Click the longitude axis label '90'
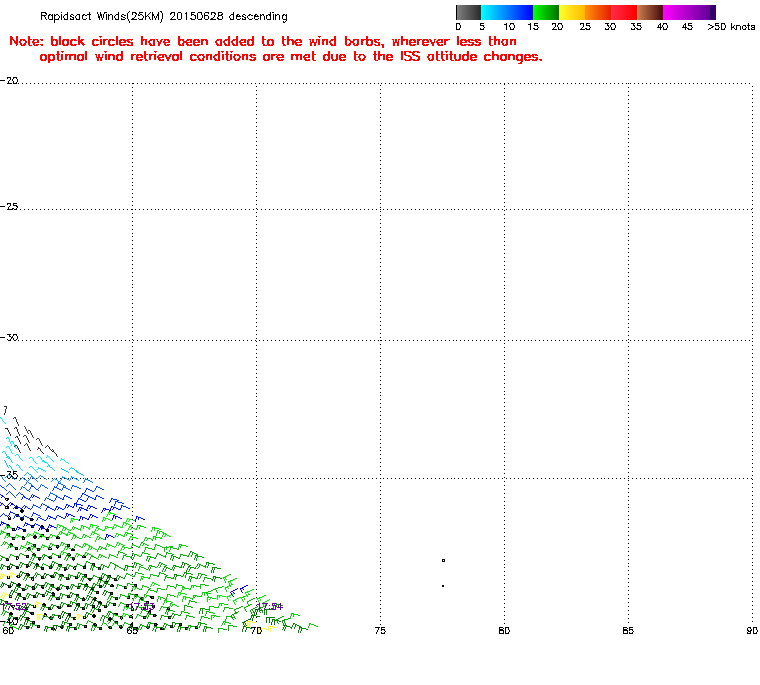760x685 pixels. coord(752,630)
